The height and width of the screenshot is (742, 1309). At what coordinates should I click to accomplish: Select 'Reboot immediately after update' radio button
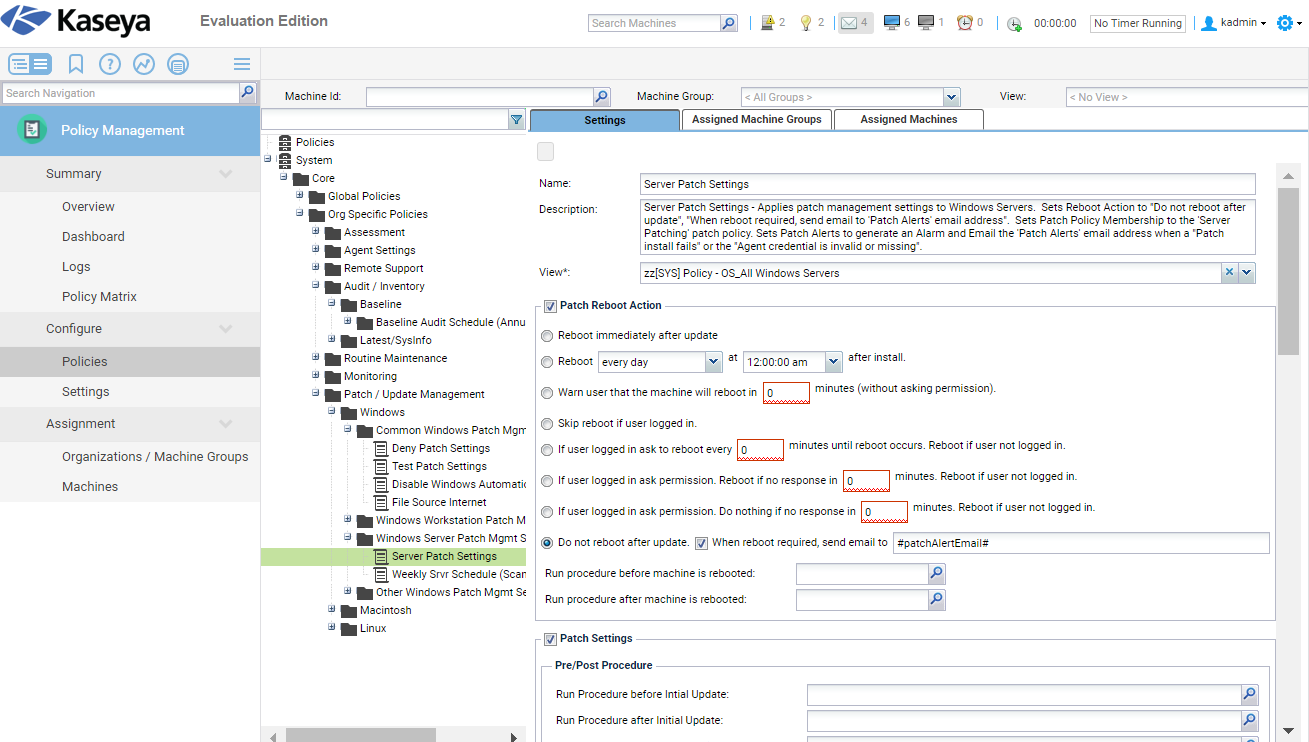coord(547,336)
